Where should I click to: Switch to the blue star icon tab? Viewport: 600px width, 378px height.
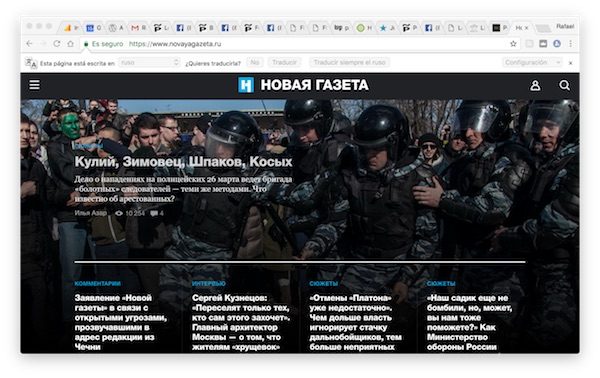click(386, 28)
